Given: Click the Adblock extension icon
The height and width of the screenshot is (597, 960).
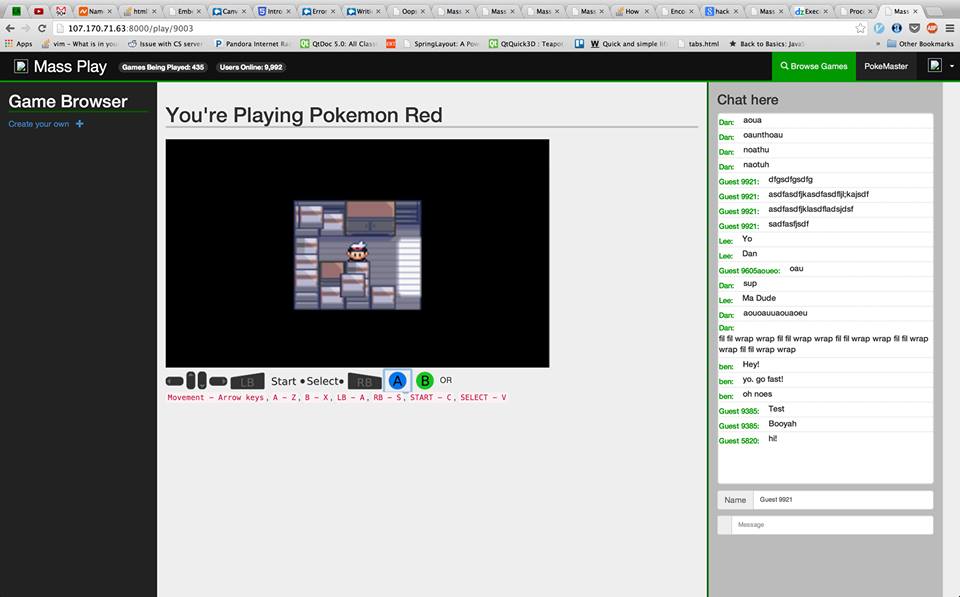Looking at the screenshot, I should tap(932, 28).
